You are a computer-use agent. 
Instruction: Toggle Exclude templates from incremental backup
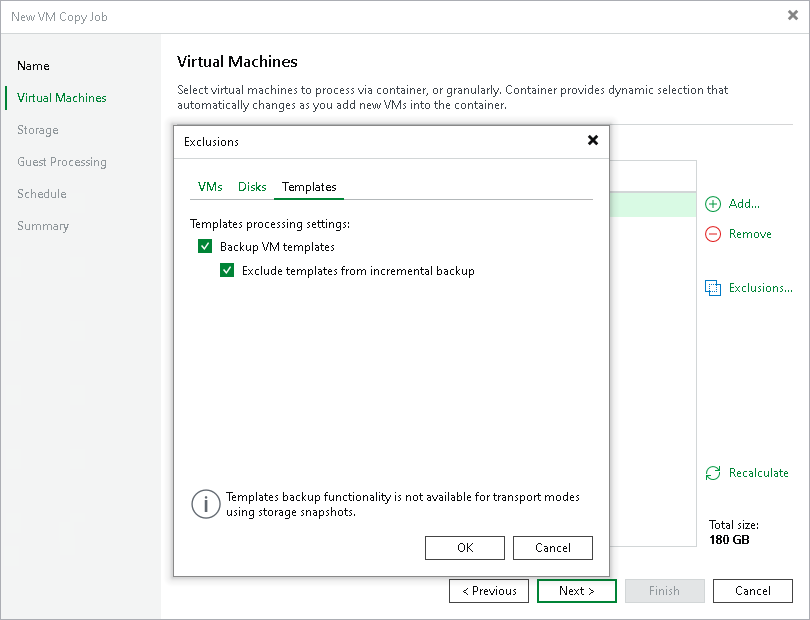click(x=227, y=270)
